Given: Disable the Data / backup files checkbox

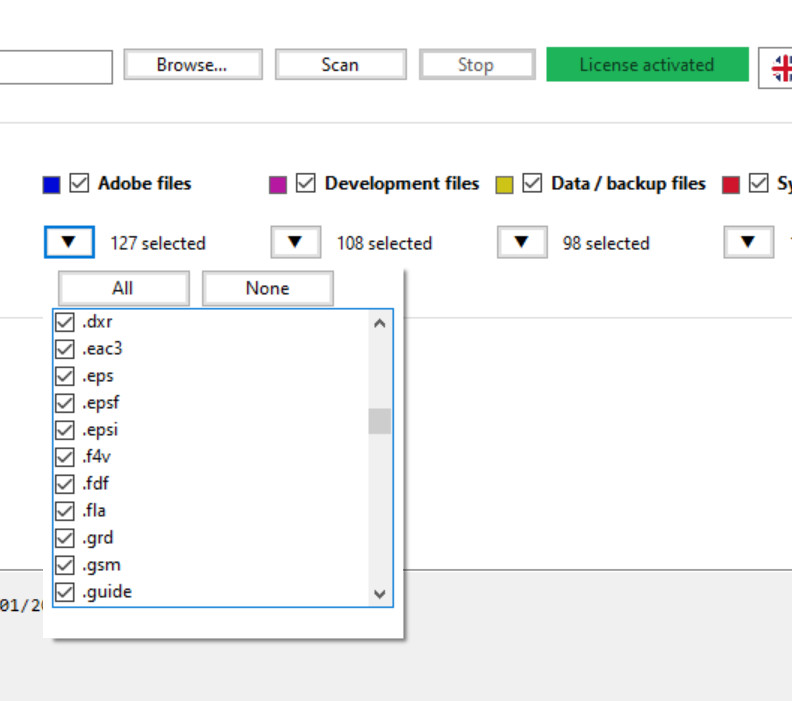Looking at the screenshot, I should coord(532,184).
